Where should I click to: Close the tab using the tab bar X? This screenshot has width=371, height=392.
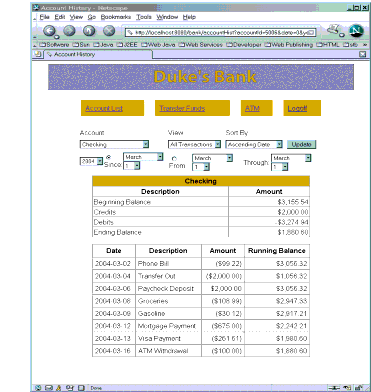click(x=363, y=54)
